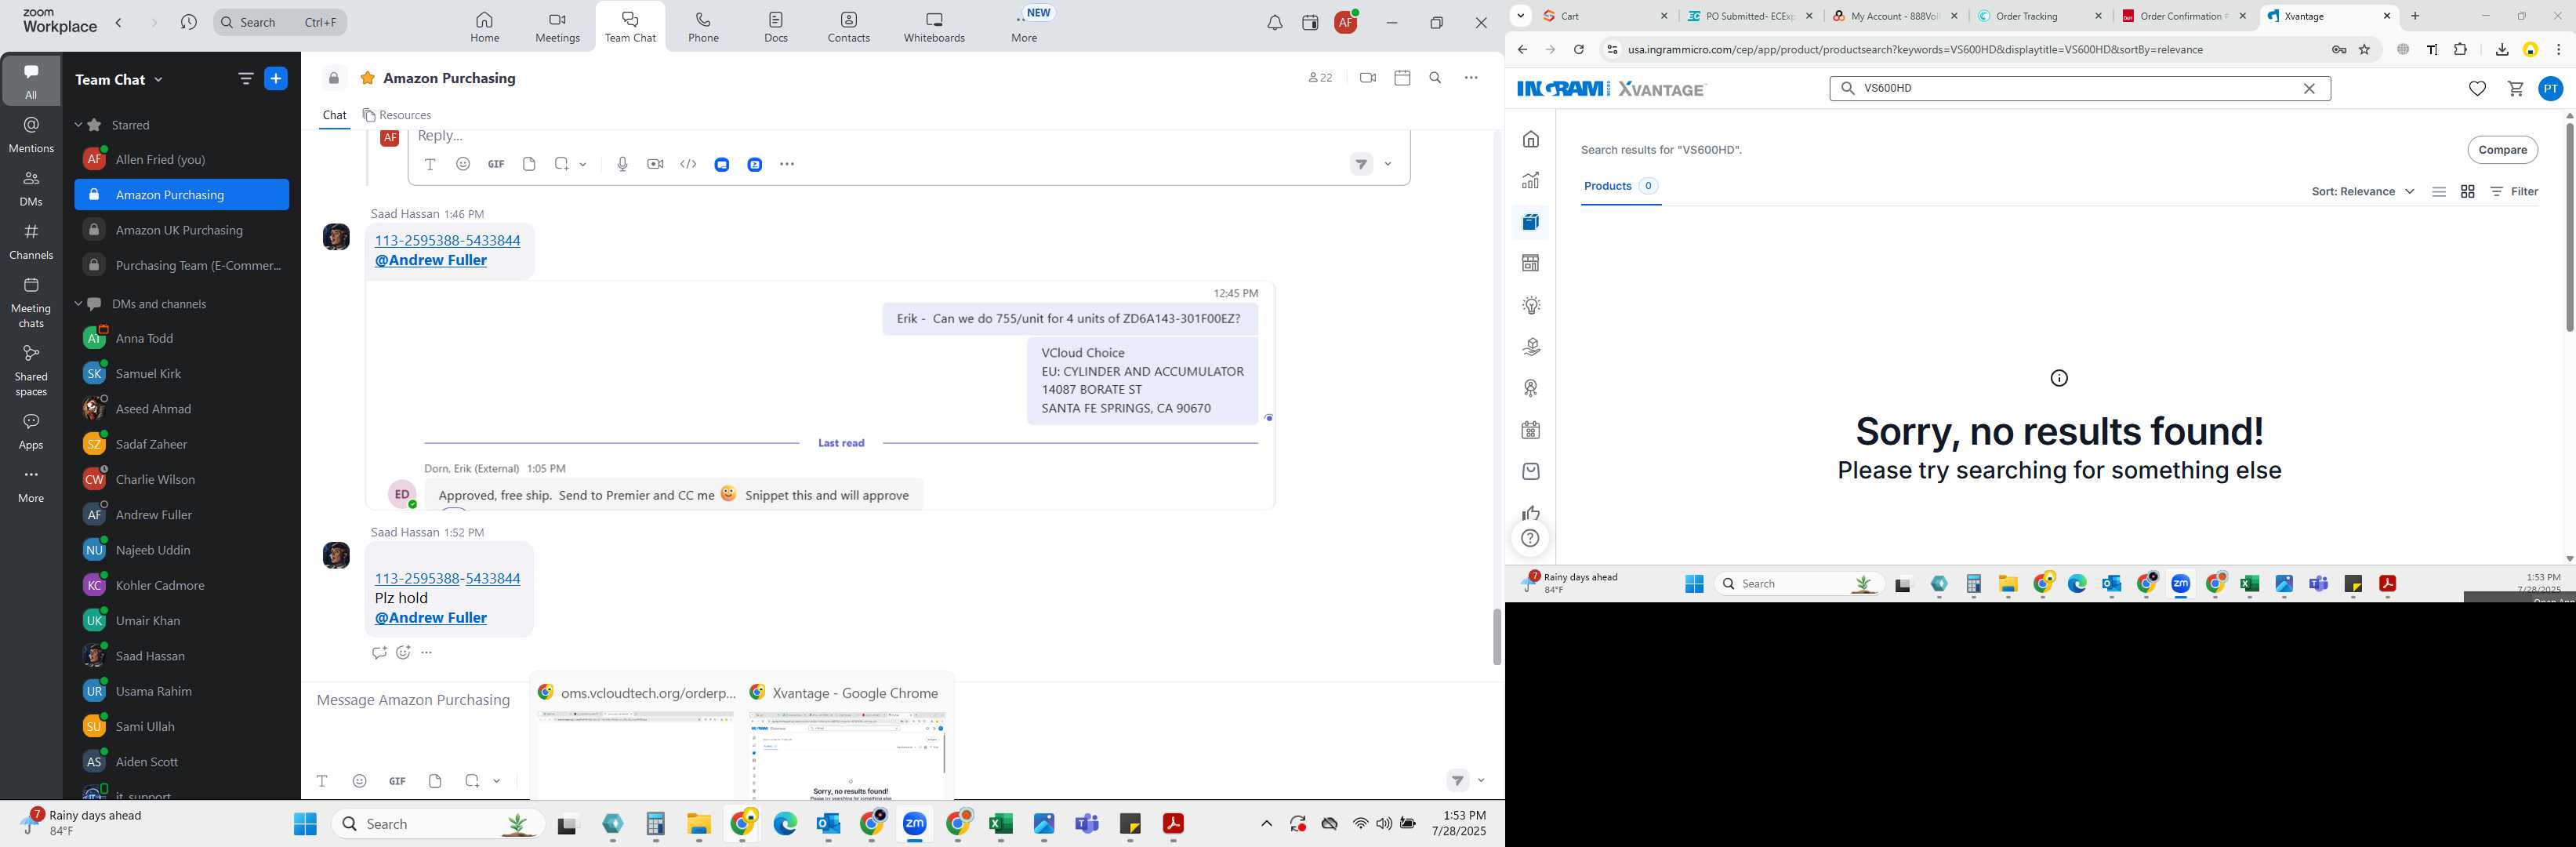
Task: Open the Meetings tab in Zoom
Action: click(557, 27)
